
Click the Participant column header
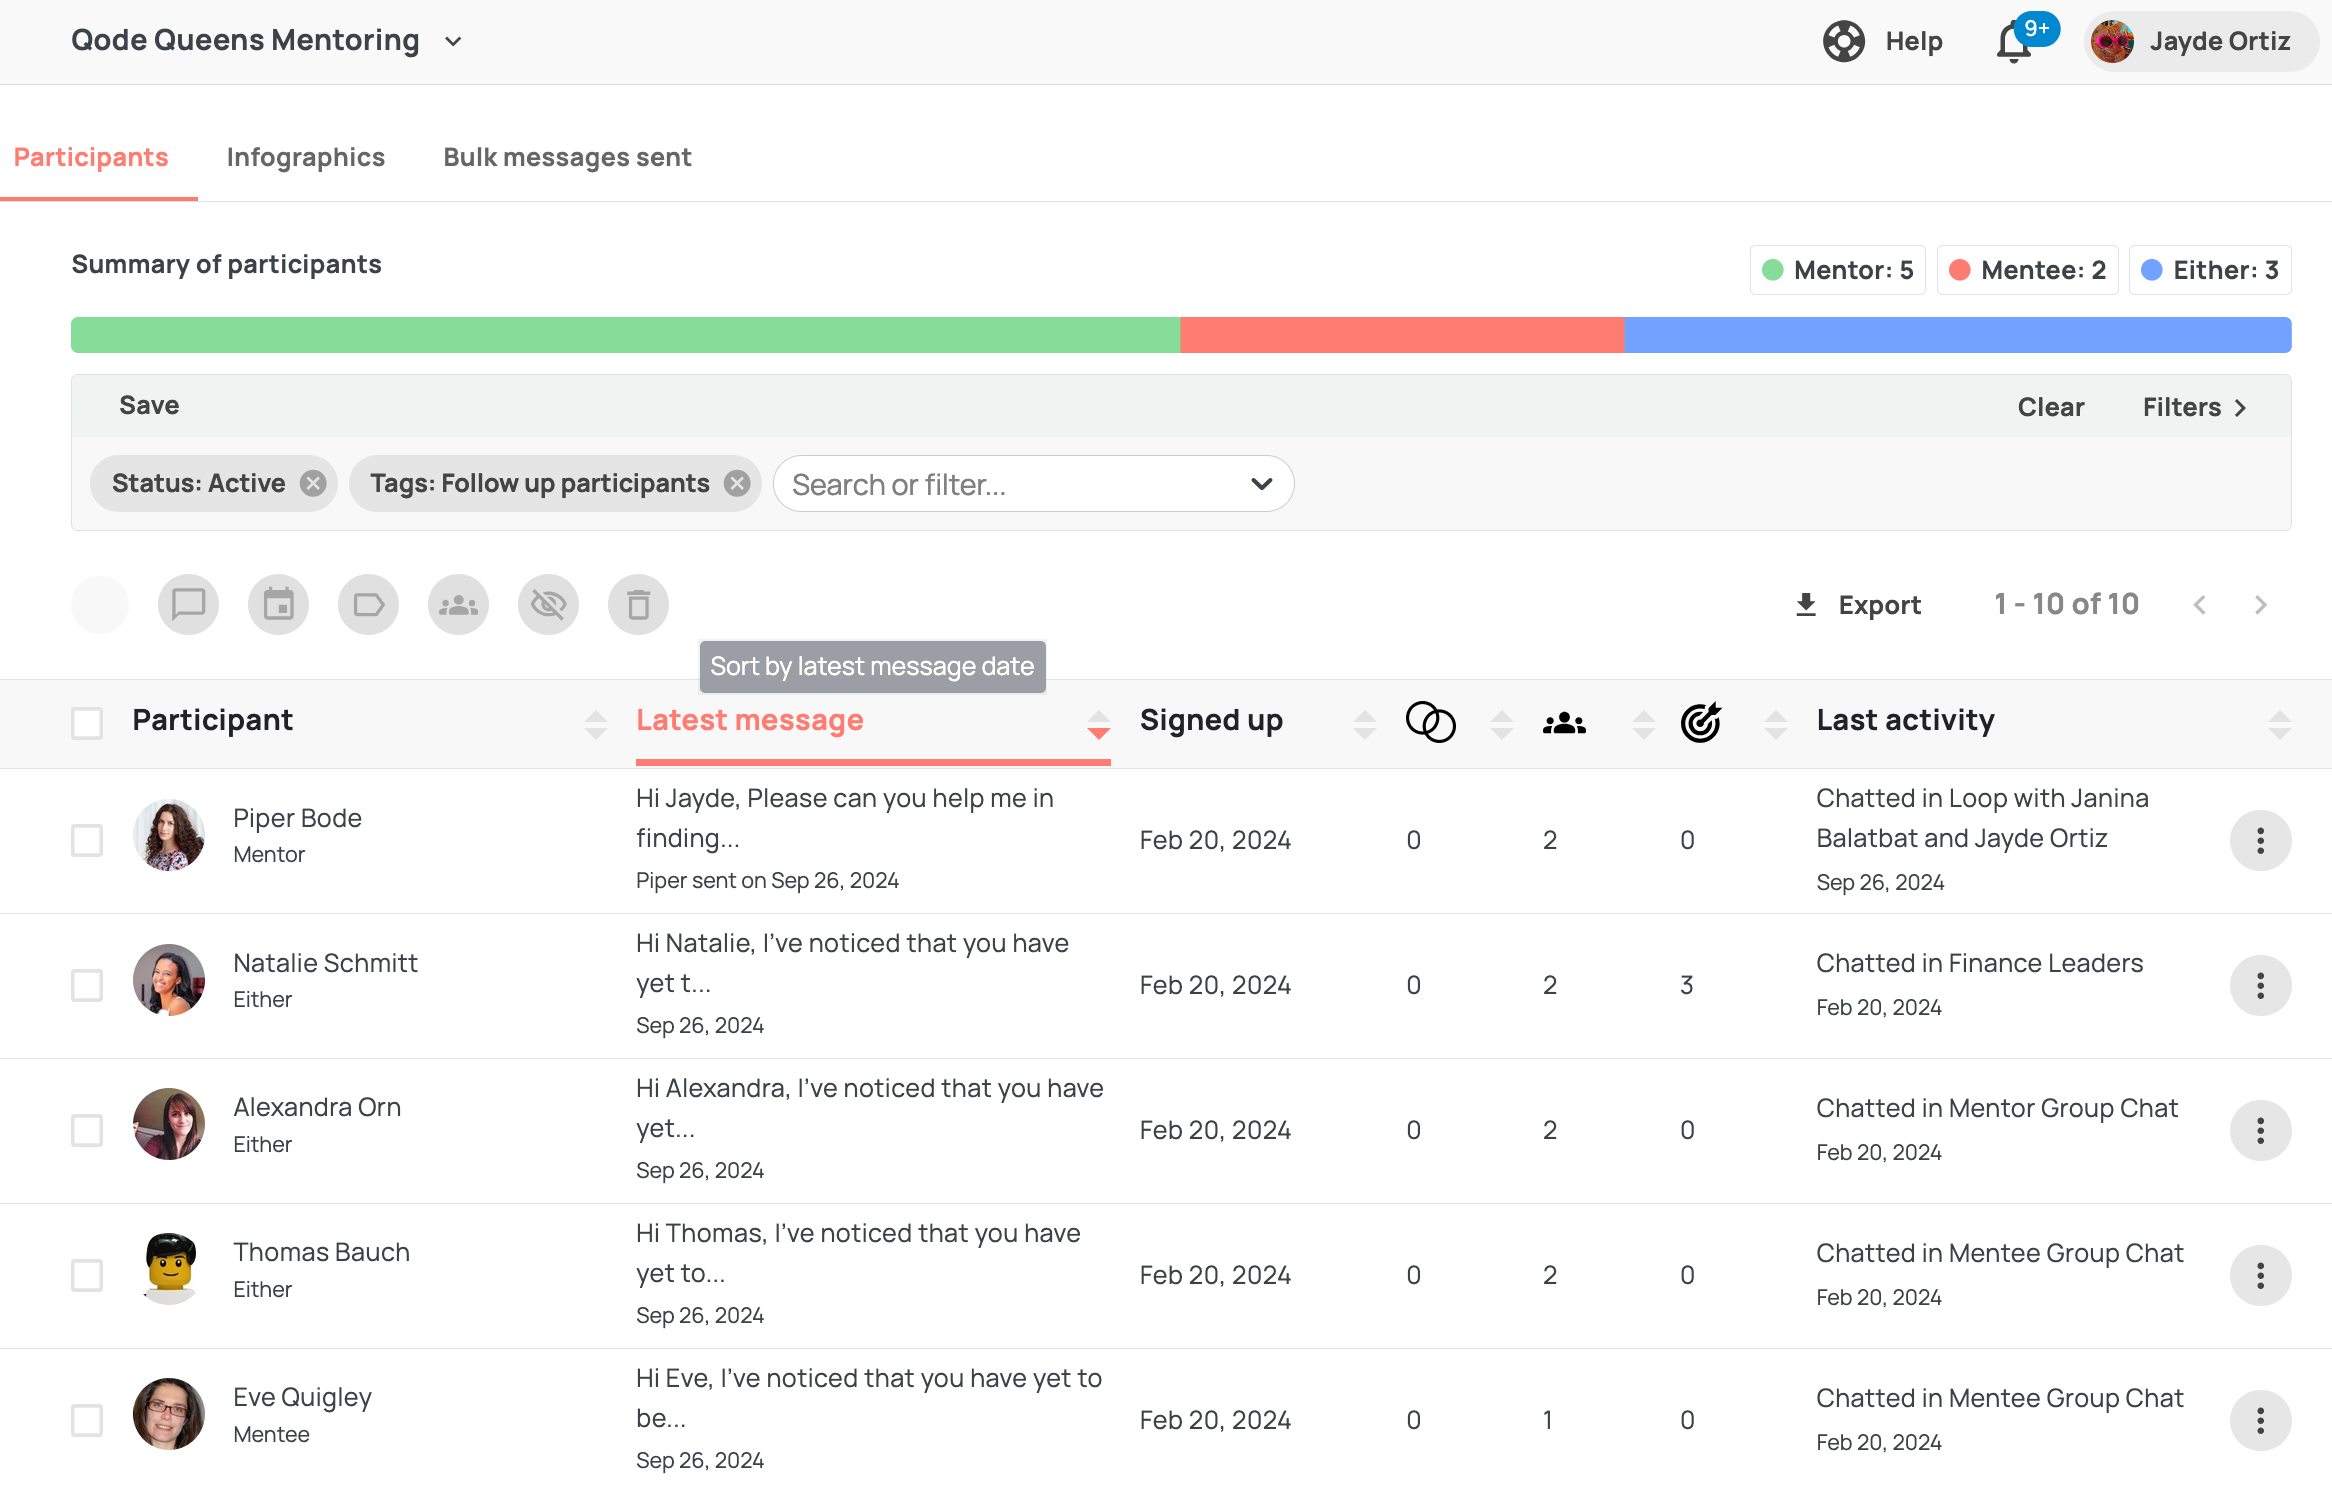point(212,720)
